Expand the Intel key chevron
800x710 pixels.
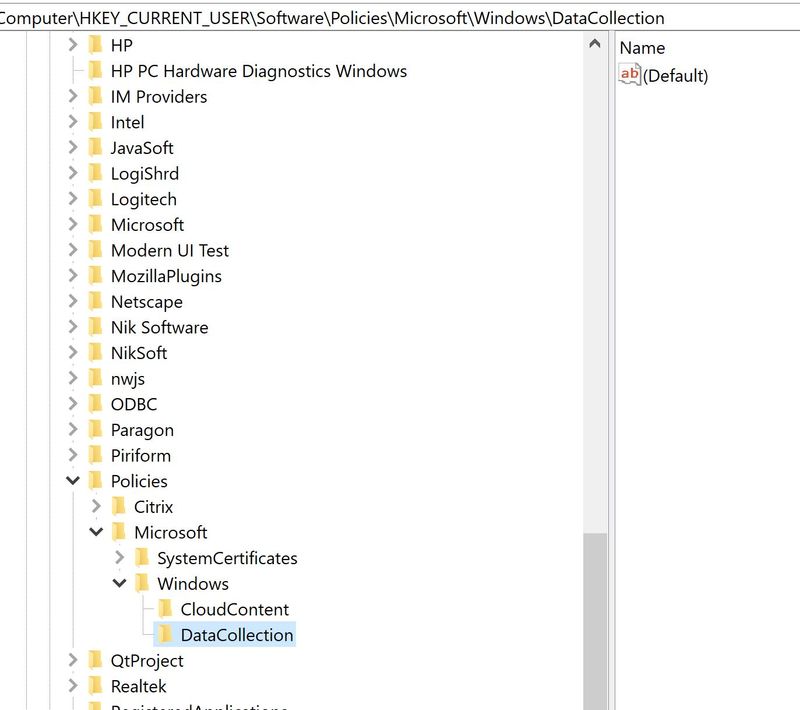pos(73,121)
